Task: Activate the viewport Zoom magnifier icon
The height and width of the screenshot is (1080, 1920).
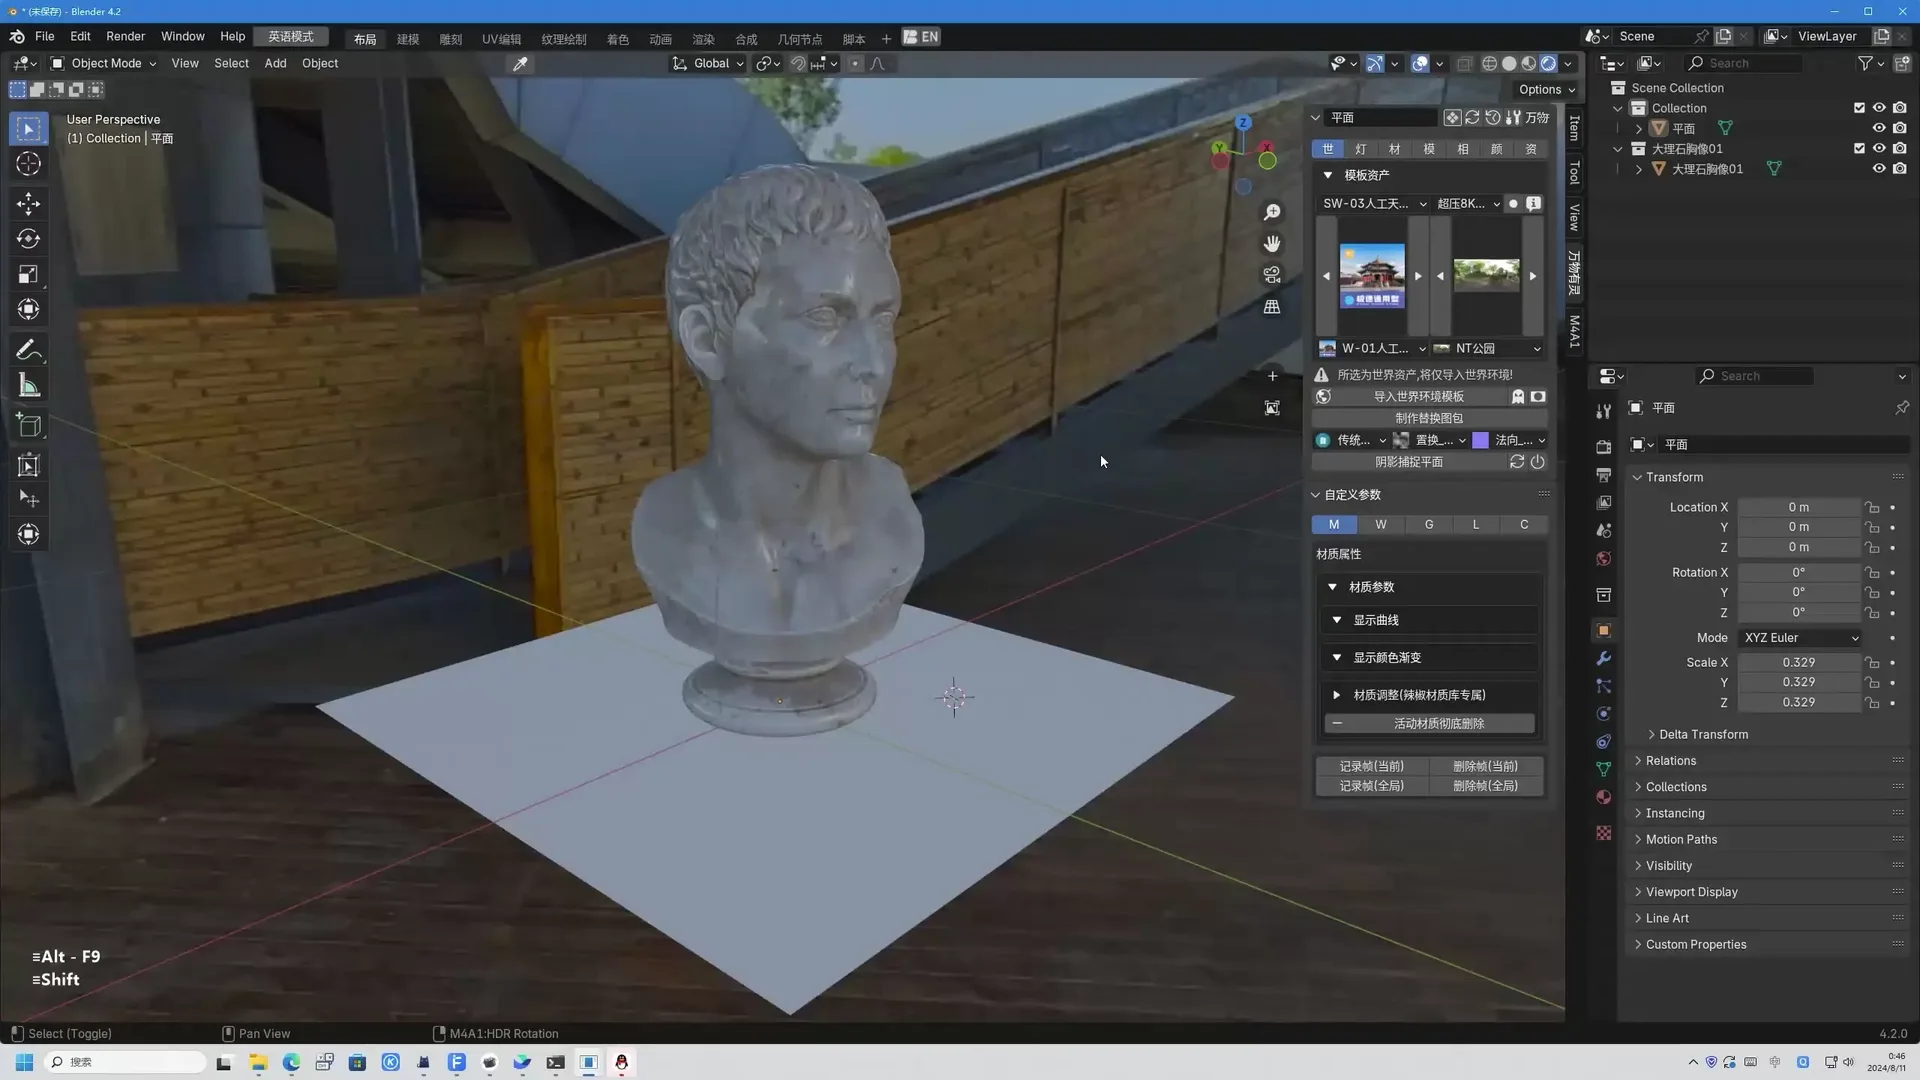Action: coord(1271,212)
